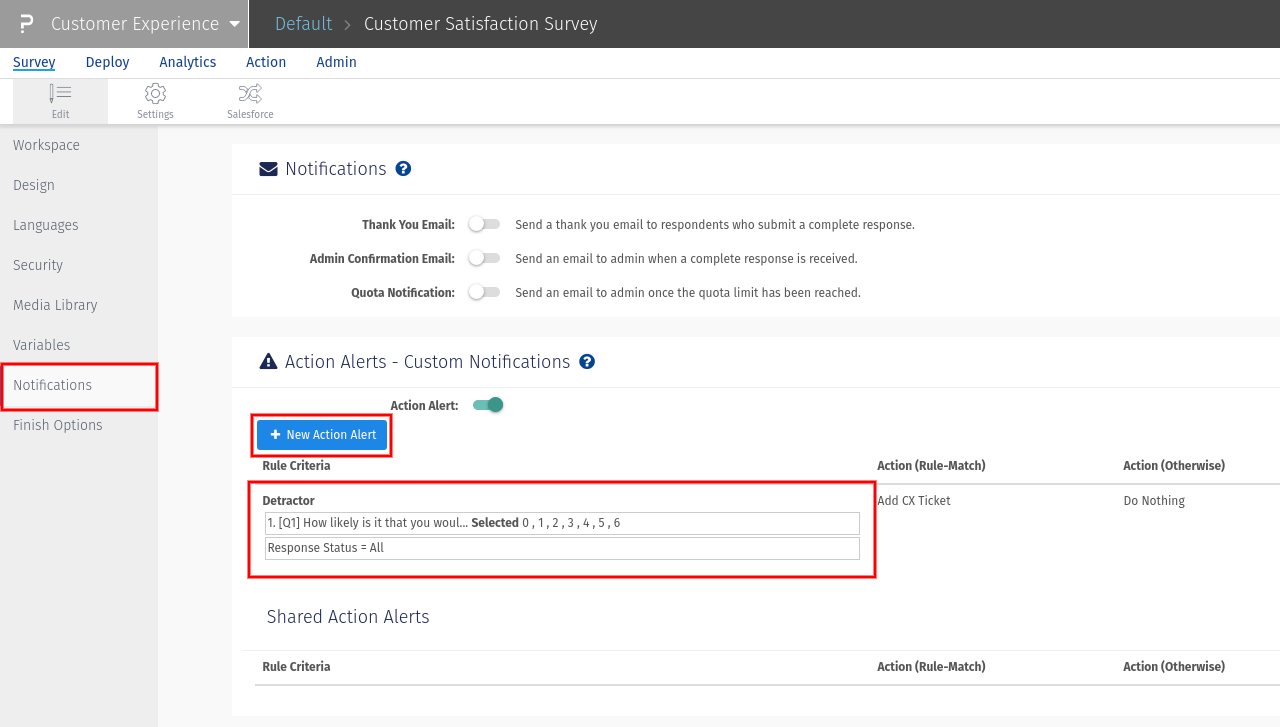The image size is (1280, 727).
Task: Click the envelope icon beside Notifications
Action: point(268,169)
